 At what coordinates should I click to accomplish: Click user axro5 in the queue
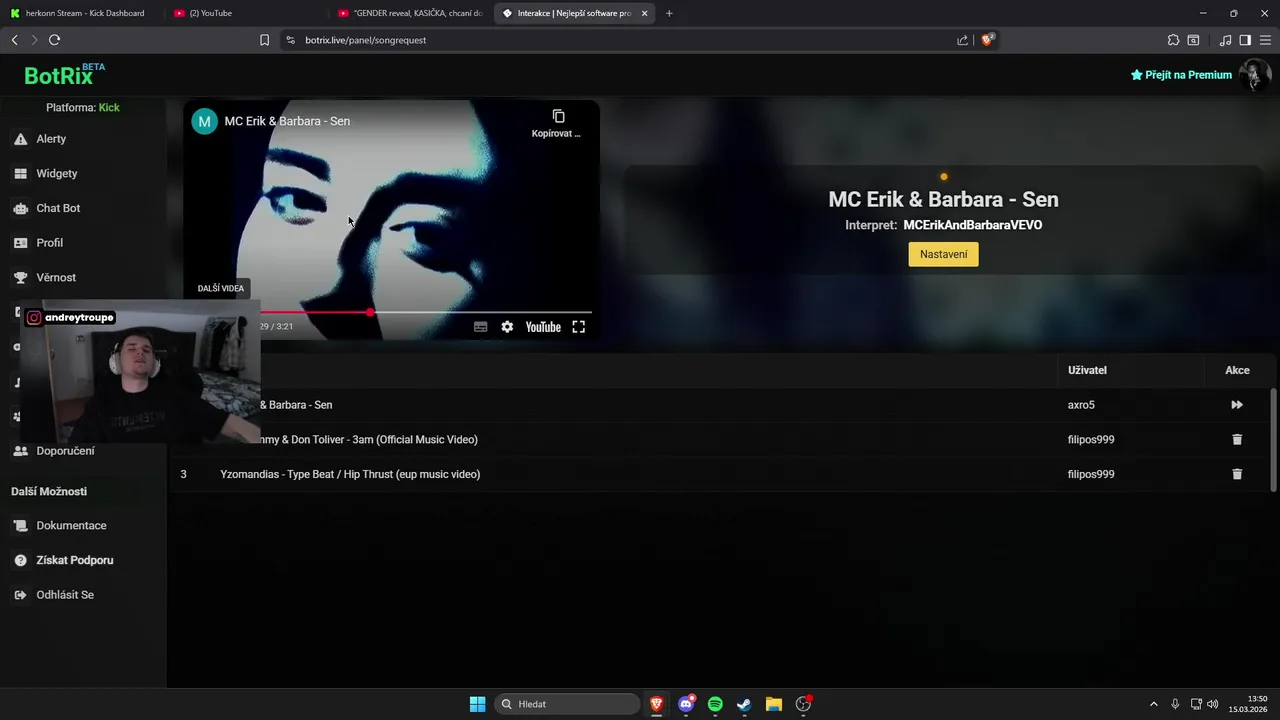[1081, 405]
